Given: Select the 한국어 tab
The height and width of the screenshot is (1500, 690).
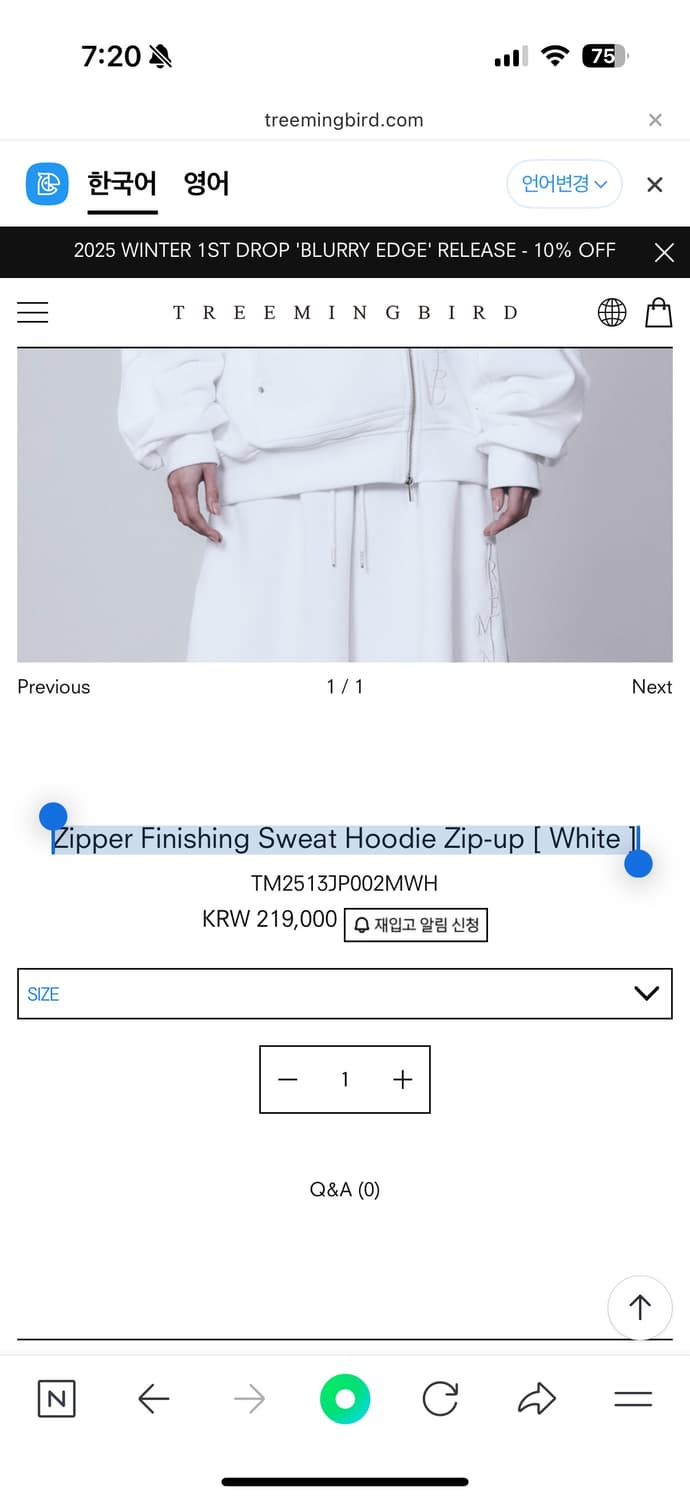Looking at the screenshot, I should tap(122, 184).
